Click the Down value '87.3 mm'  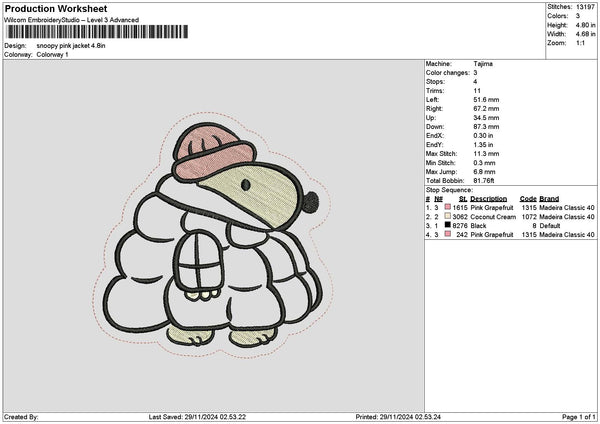486,127
